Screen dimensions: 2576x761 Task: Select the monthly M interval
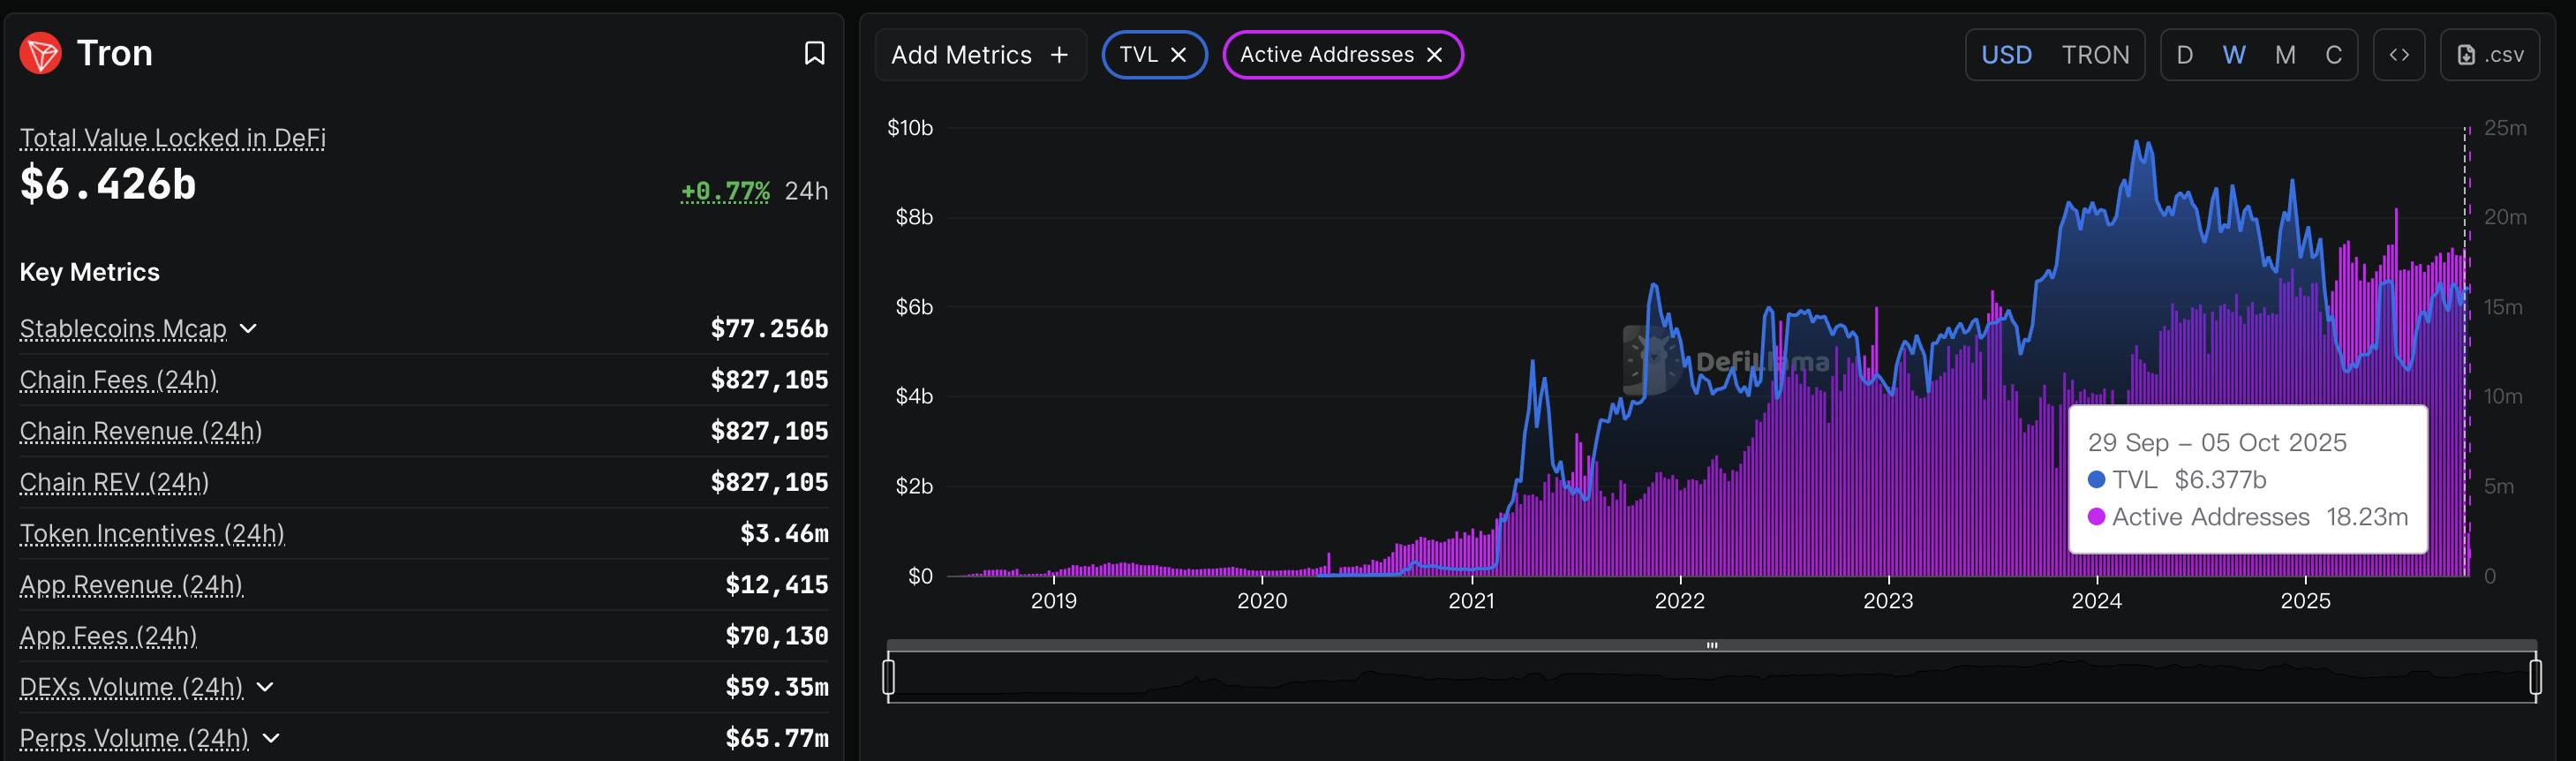(2285, 55)
